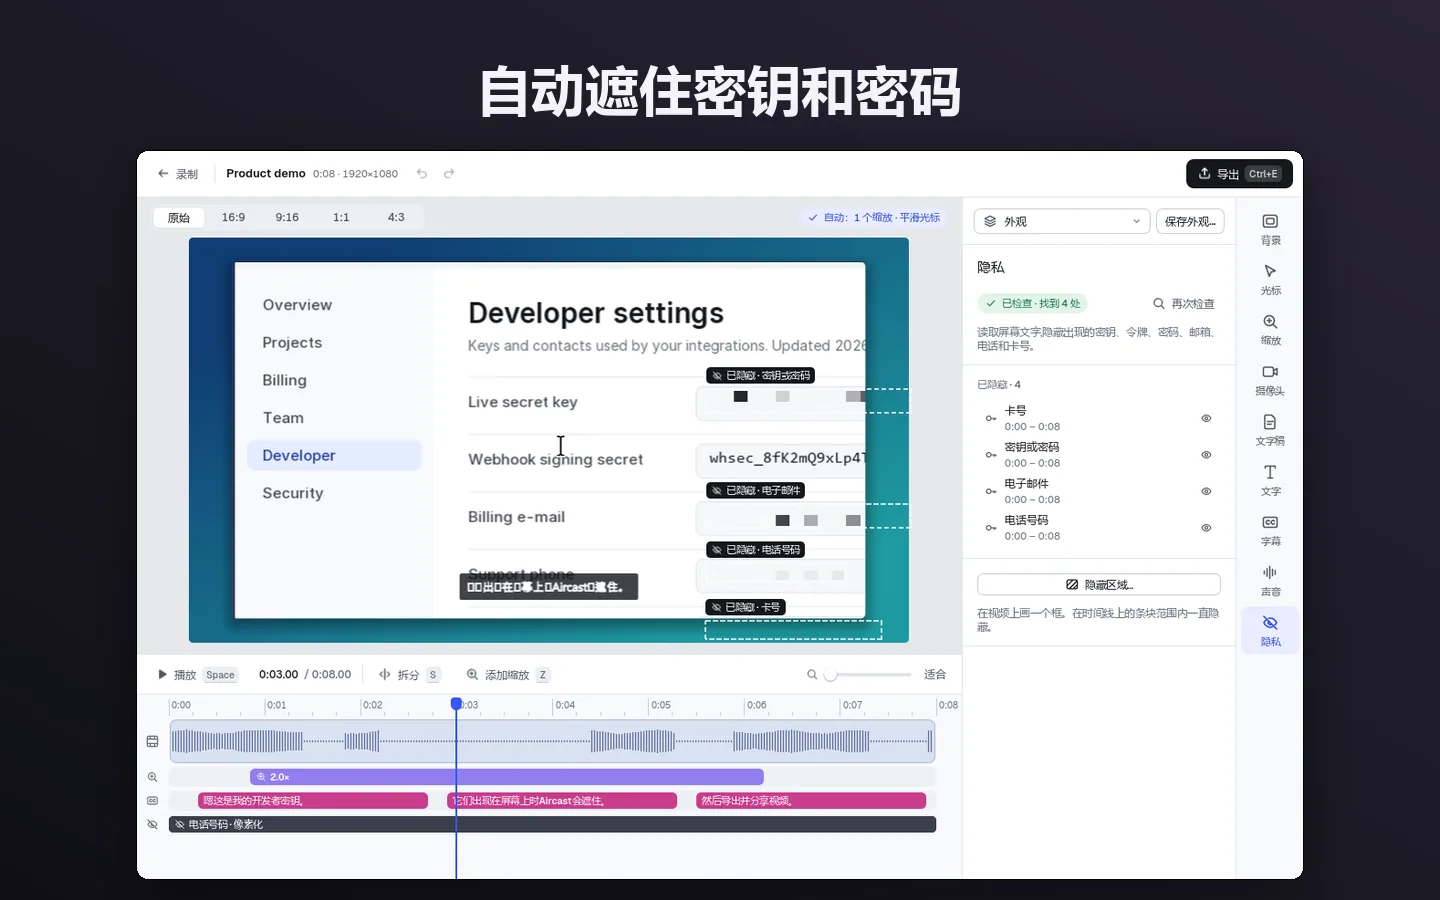
Task: Click the 拆分 split button
Action: pyautogui.click(x=409, y=675)
